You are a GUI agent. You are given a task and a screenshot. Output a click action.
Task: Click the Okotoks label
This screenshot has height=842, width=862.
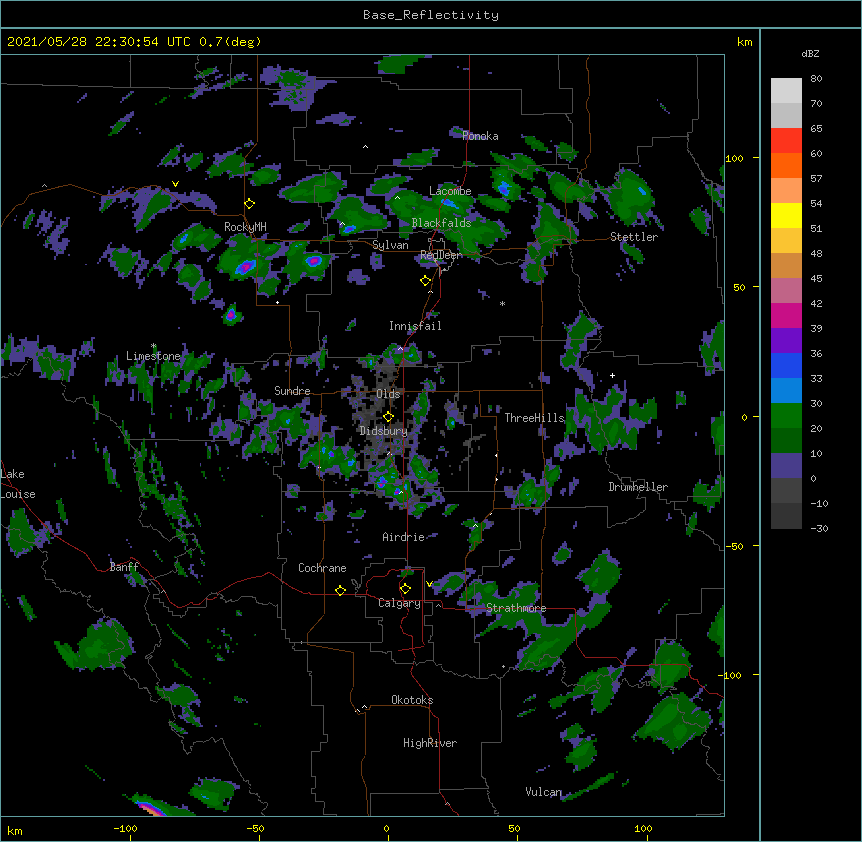point(412,700)
